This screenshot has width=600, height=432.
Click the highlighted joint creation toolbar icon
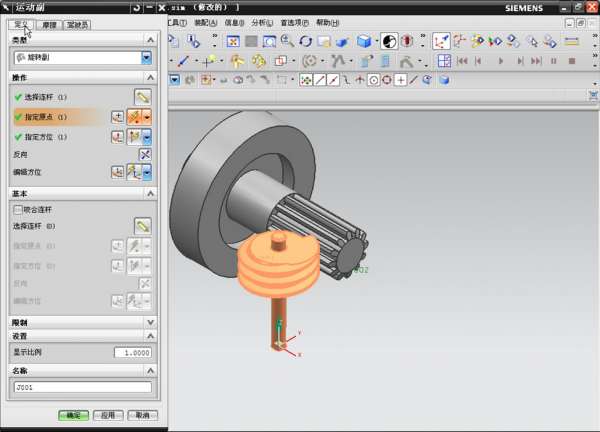click(x=441, y=41)
